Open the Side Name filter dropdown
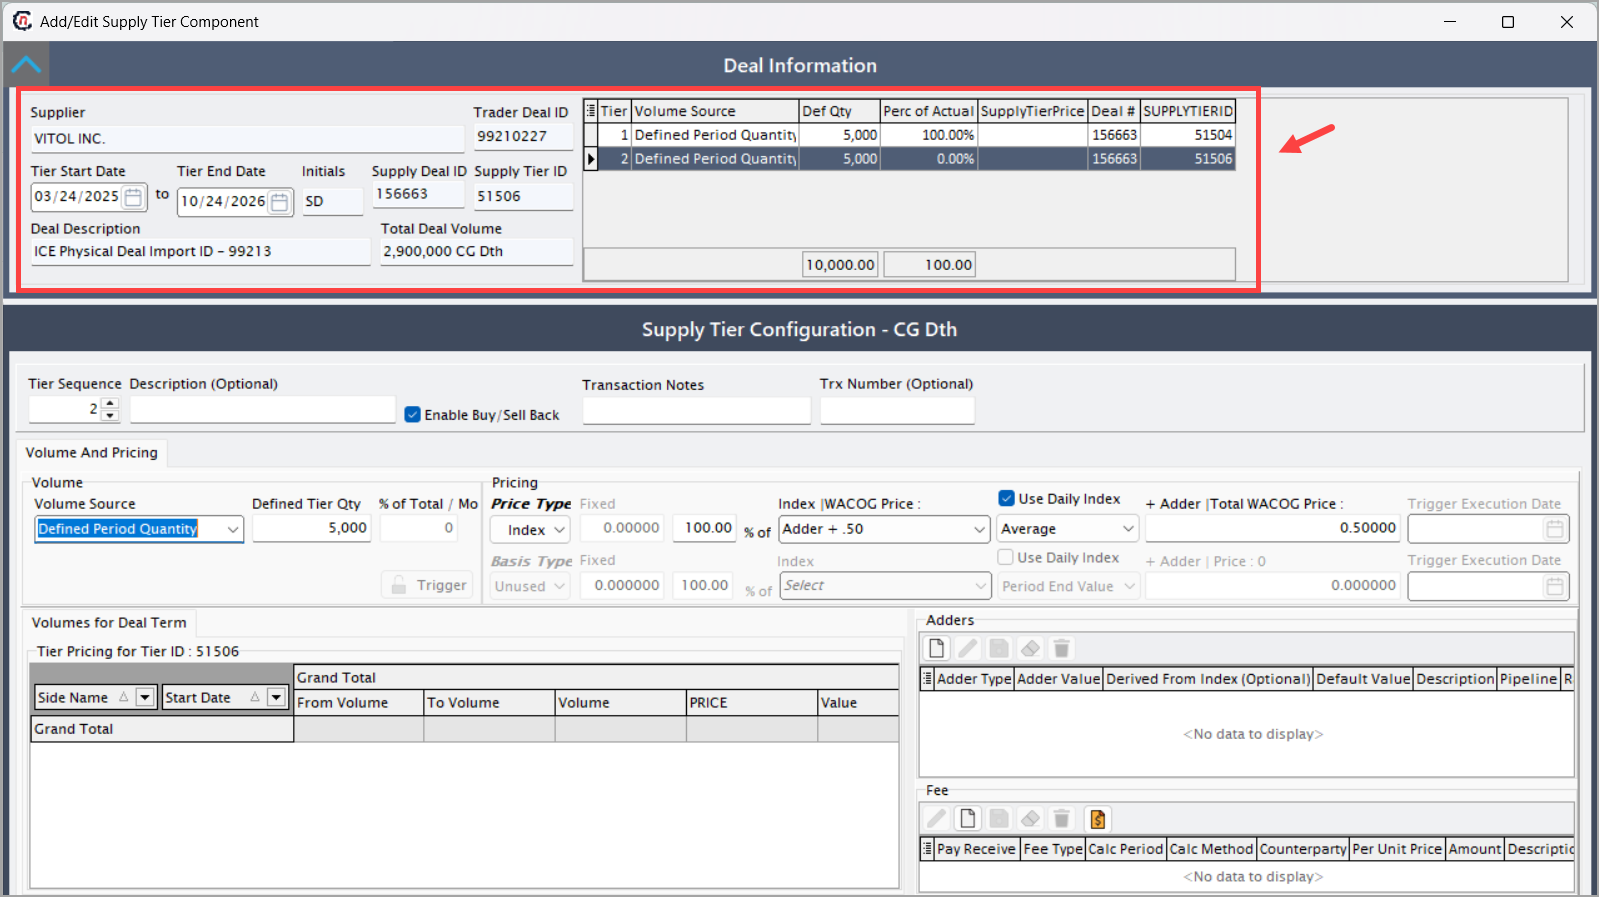The width and height of the screenshot is (1599, 897). [145, 697]
